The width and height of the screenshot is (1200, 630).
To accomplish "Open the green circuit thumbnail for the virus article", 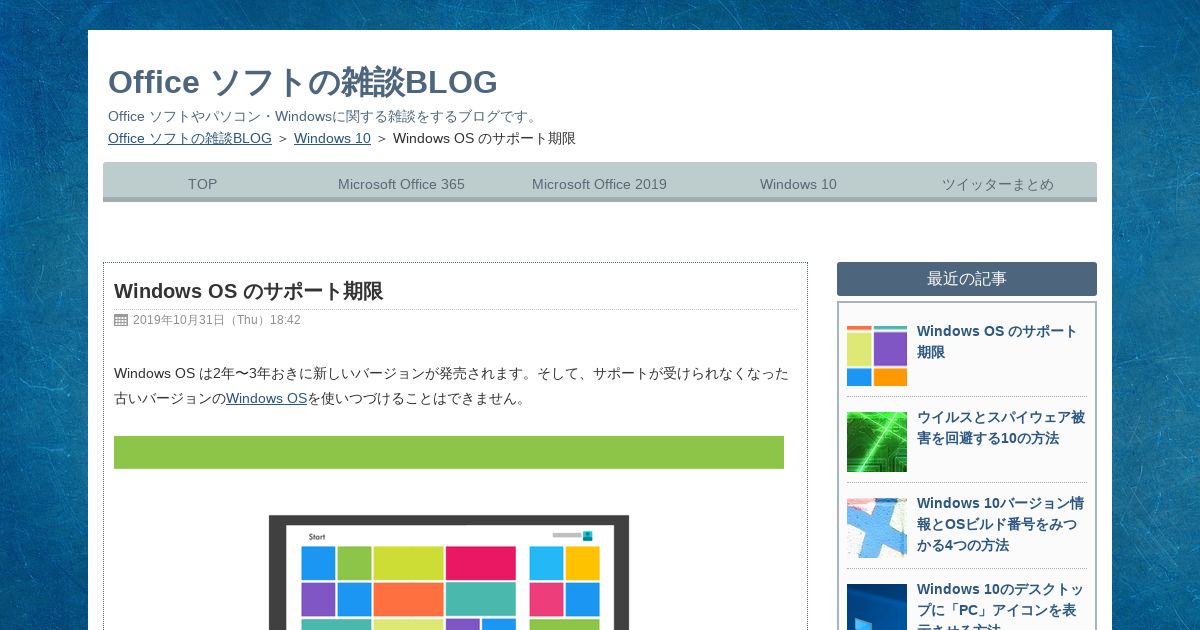I will 877,442.
